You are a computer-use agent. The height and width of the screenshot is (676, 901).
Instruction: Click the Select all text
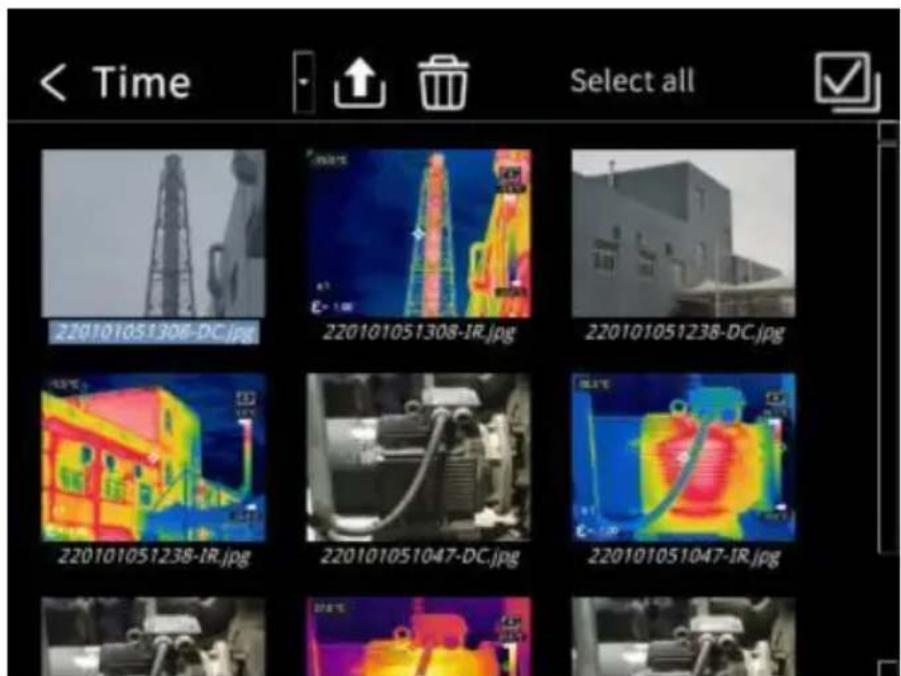(x=632, y=81)
